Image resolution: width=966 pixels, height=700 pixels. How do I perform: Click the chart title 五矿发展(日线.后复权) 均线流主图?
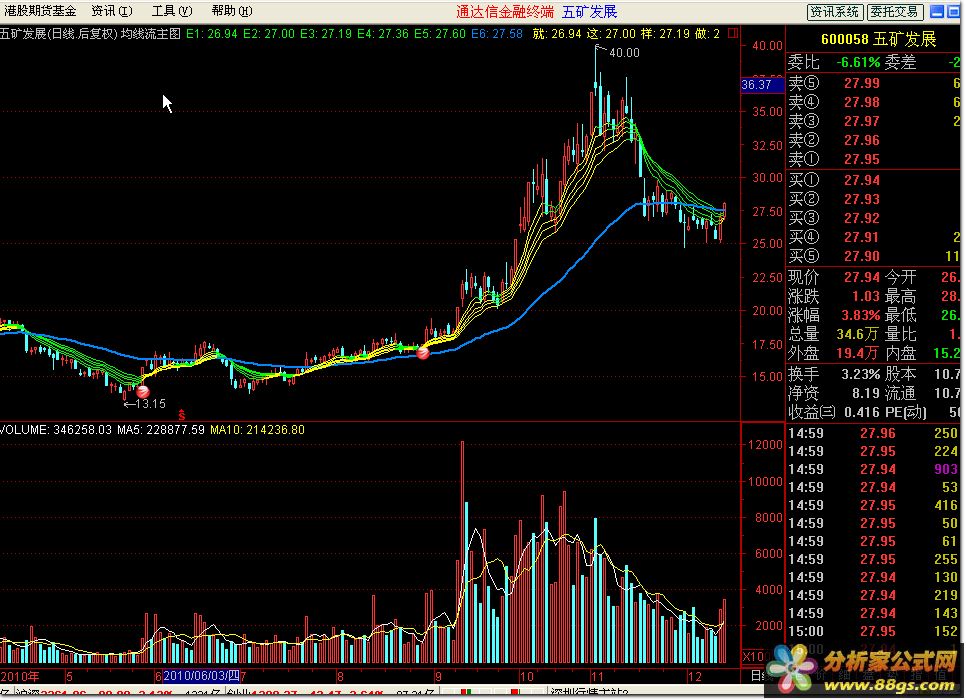click(x=90, y=34)
